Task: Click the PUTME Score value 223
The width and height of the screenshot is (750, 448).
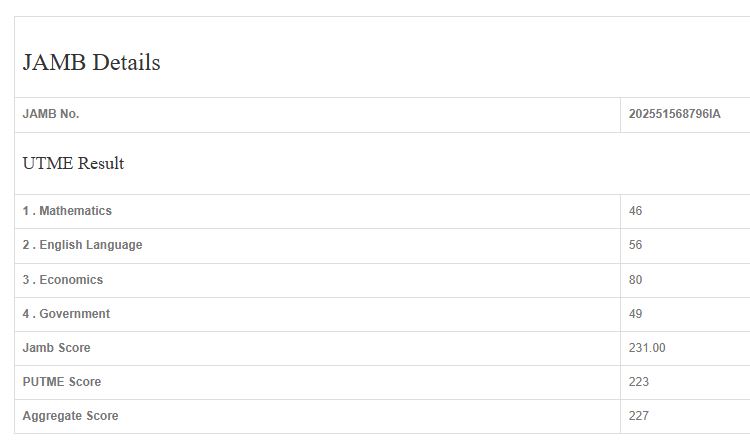Action: pos(639,382)
